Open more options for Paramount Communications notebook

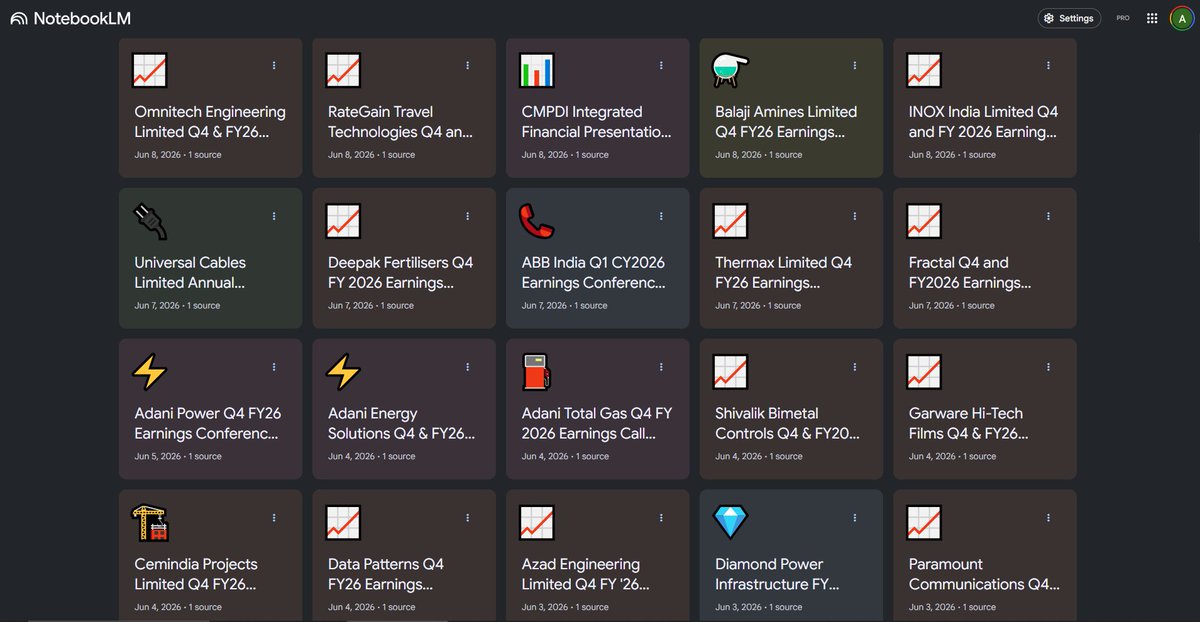coord(1048,518)
